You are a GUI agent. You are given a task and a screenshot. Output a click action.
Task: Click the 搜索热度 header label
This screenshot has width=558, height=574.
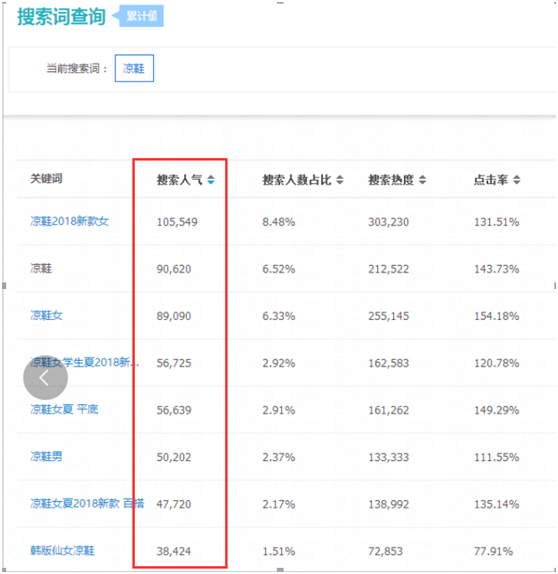tap(391, 180)
